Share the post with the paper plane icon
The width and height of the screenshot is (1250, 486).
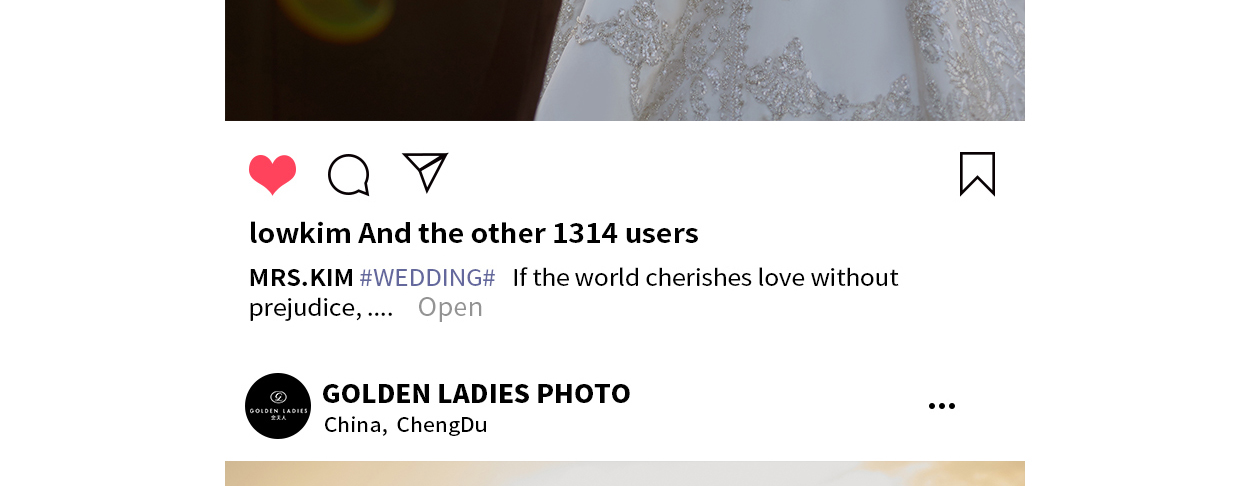click(425, 172)
